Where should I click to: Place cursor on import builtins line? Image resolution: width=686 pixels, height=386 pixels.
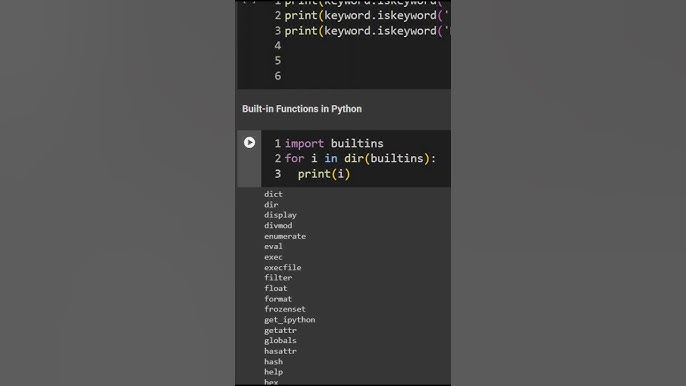[334, 144]
